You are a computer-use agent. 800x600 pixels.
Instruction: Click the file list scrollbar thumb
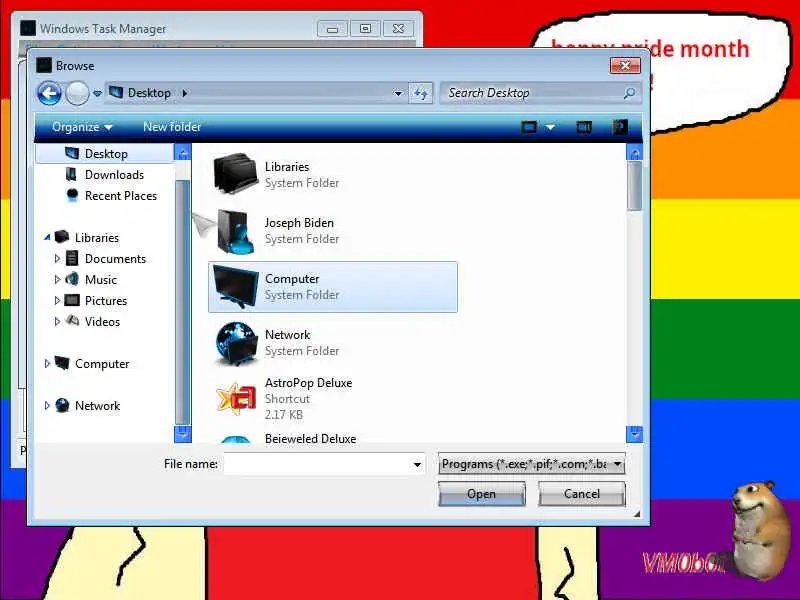[x=634, y=186]
